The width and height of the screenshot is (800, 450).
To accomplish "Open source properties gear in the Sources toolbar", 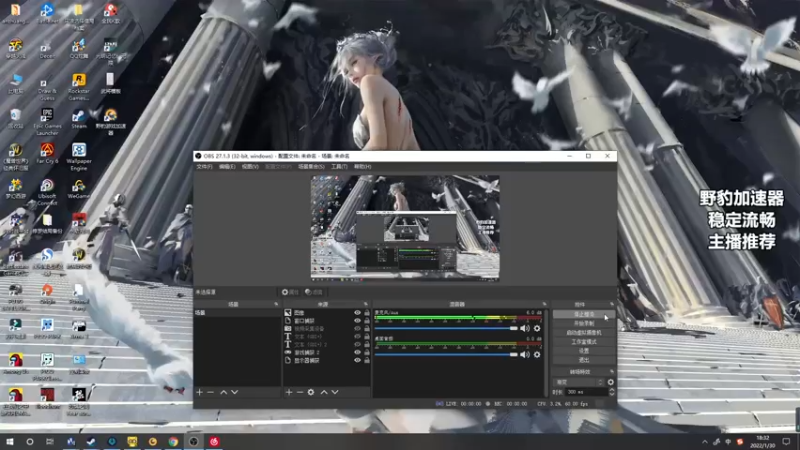I will point(311,392).
